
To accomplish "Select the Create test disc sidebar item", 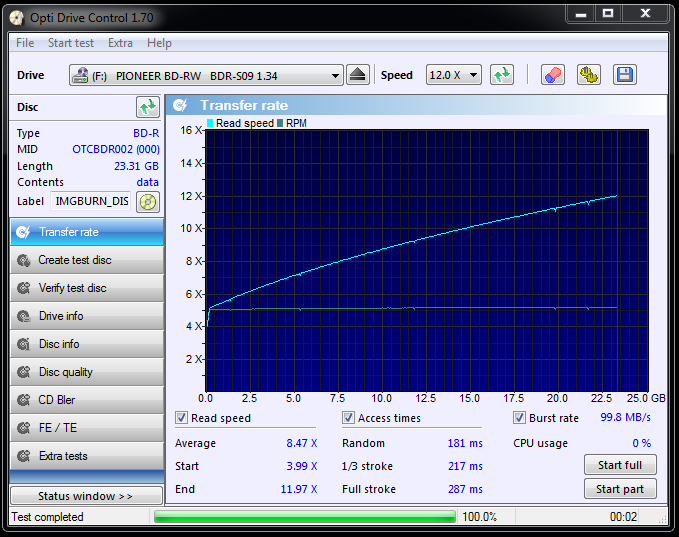I will click(x=87, y=260).
